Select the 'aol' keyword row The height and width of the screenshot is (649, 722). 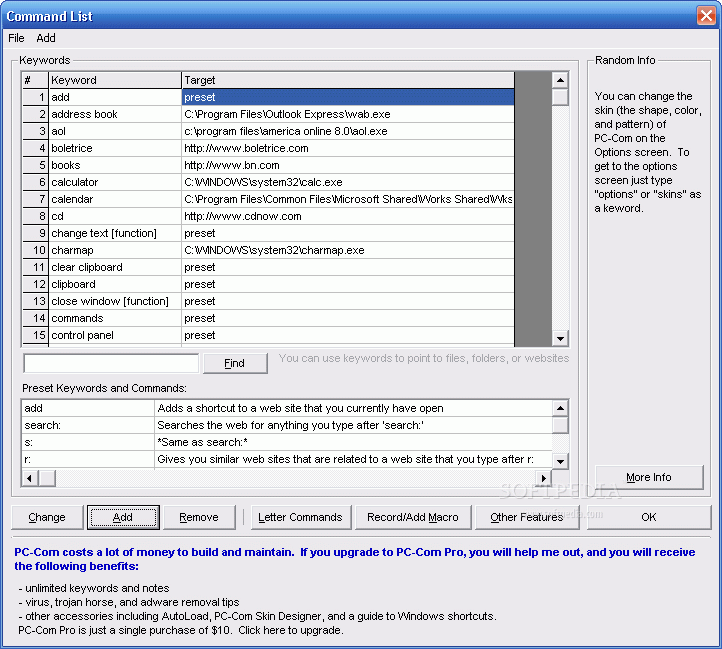(x=115, y=131)
